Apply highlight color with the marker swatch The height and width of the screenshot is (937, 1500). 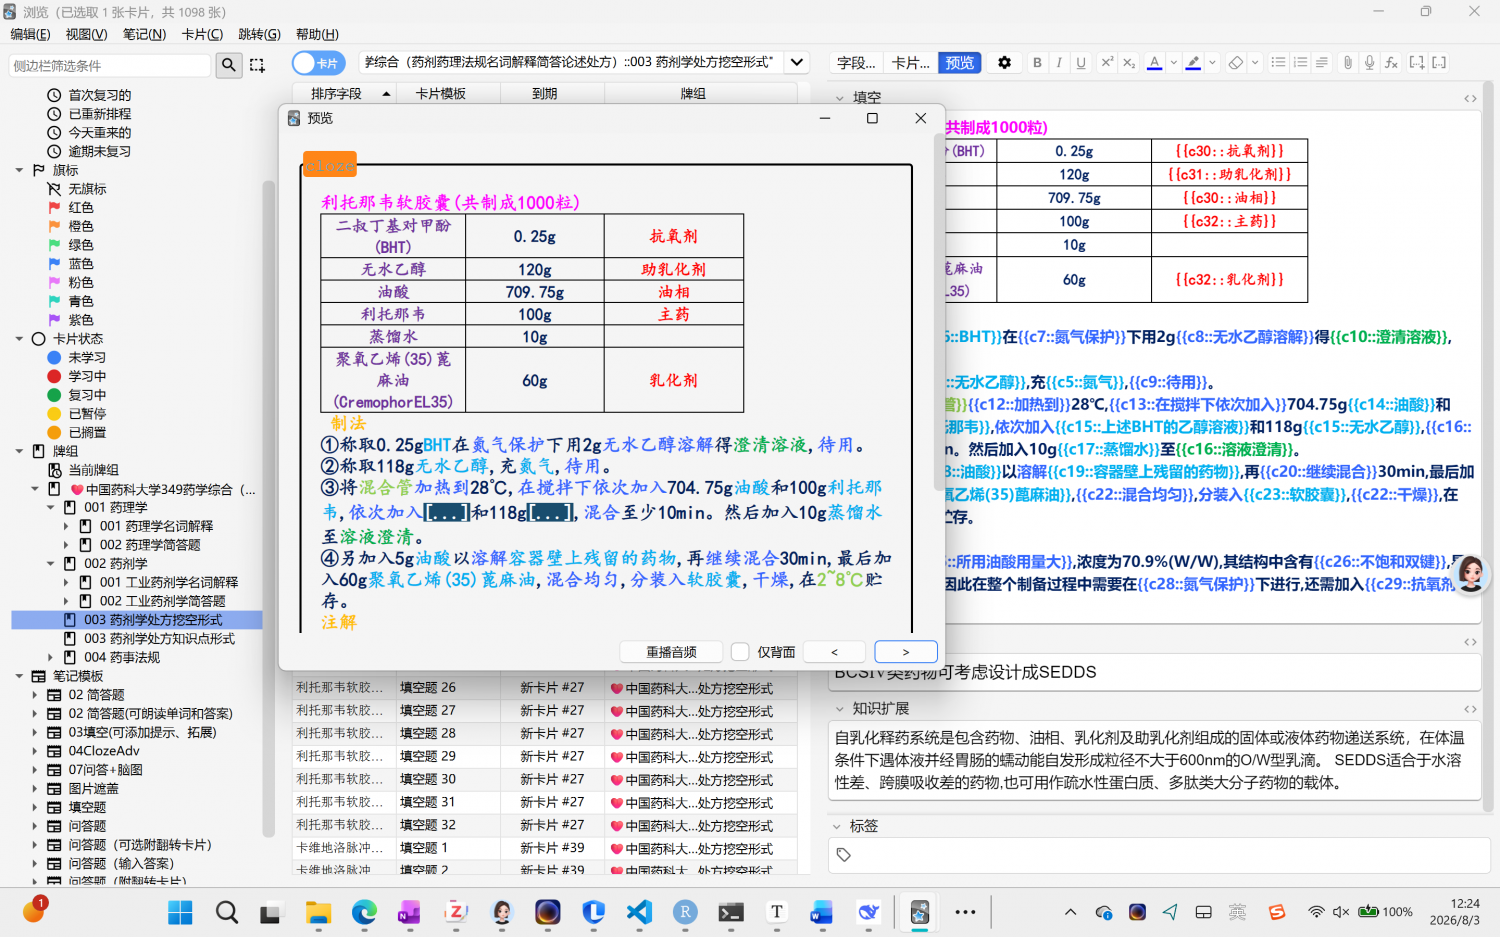(1193, 62)
